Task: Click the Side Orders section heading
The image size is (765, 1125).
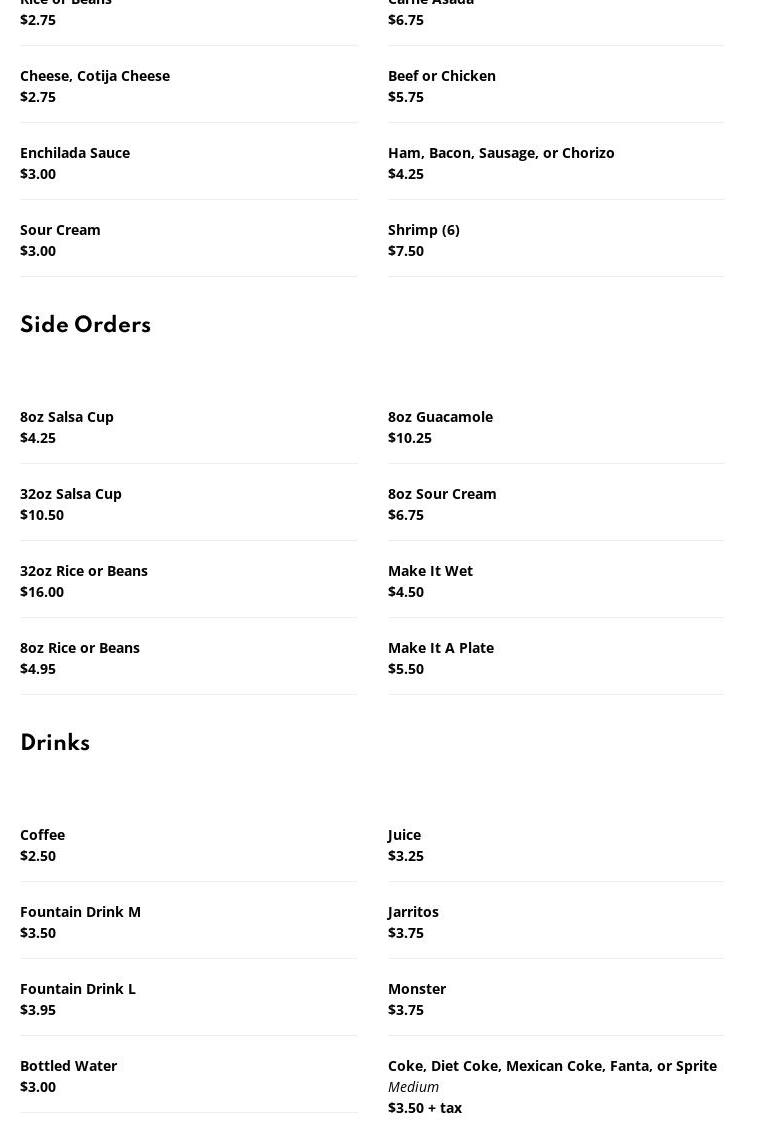Action: point(85,325)
